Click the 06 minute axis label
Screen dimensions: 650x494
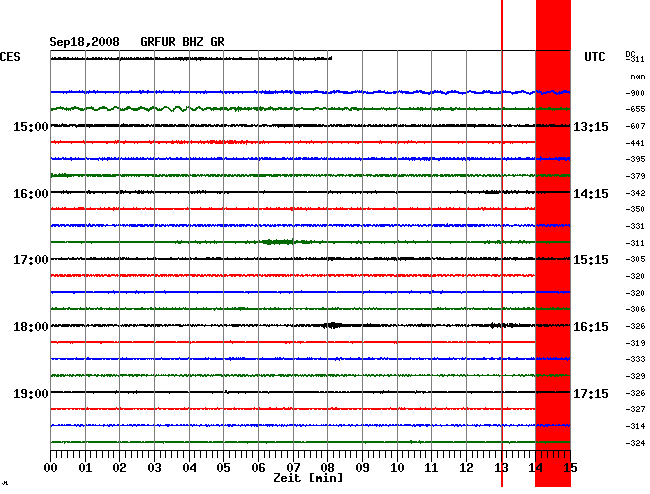coord(258,468)
